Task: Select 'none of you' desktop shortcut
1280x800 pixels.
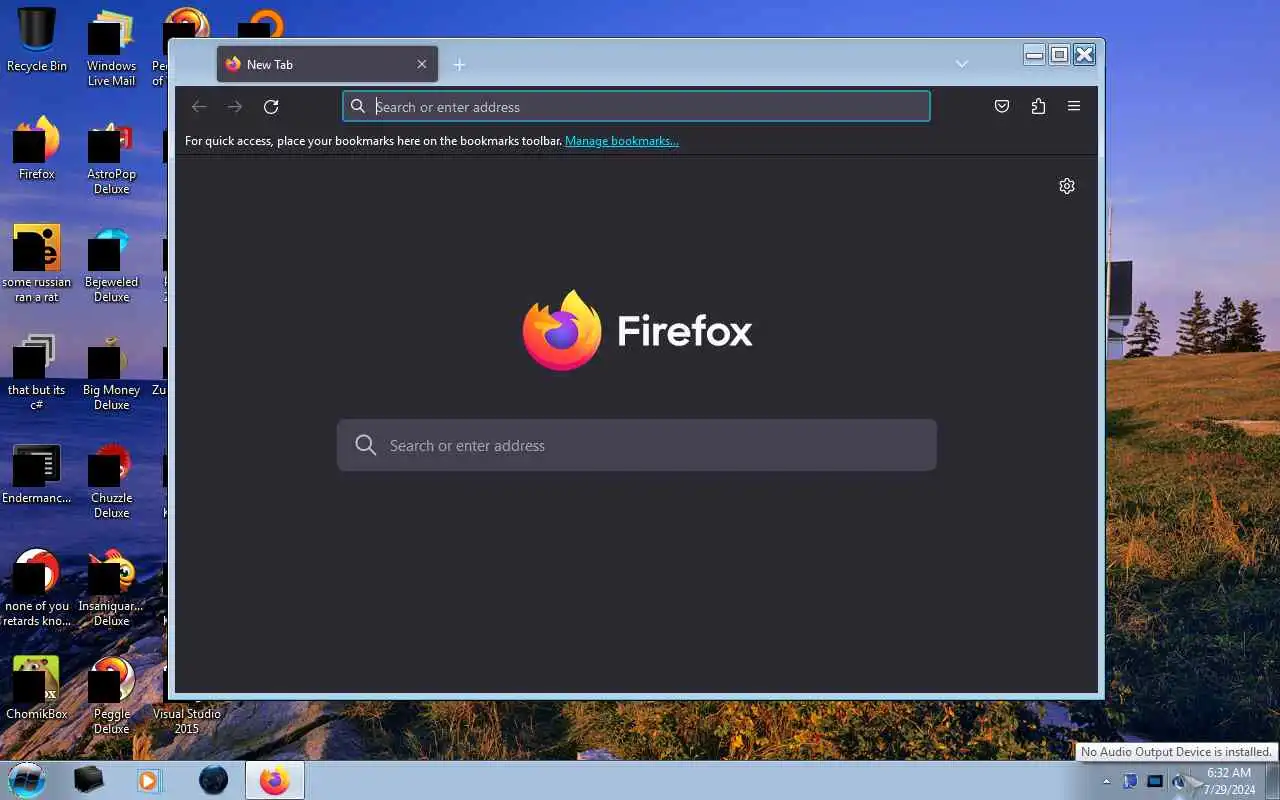Action: point(37,588)
